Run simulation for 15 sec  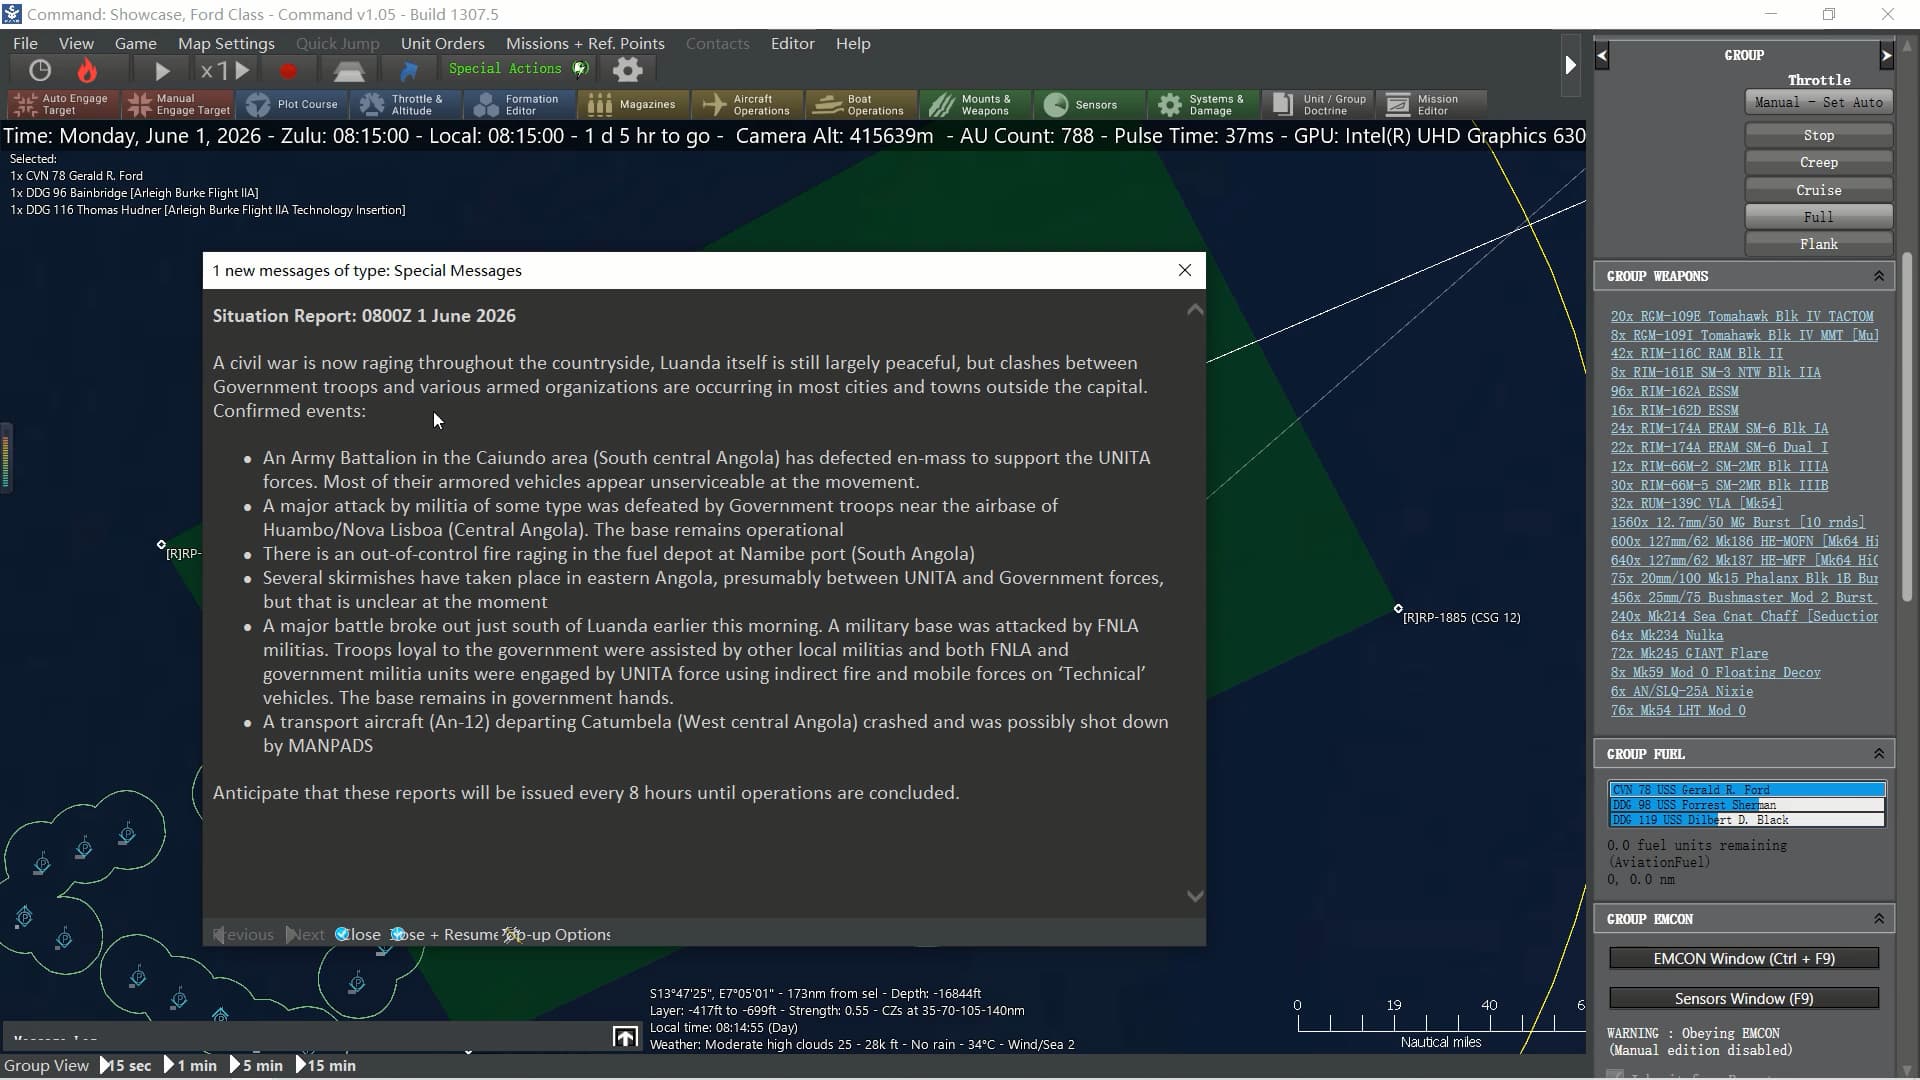126,1066
